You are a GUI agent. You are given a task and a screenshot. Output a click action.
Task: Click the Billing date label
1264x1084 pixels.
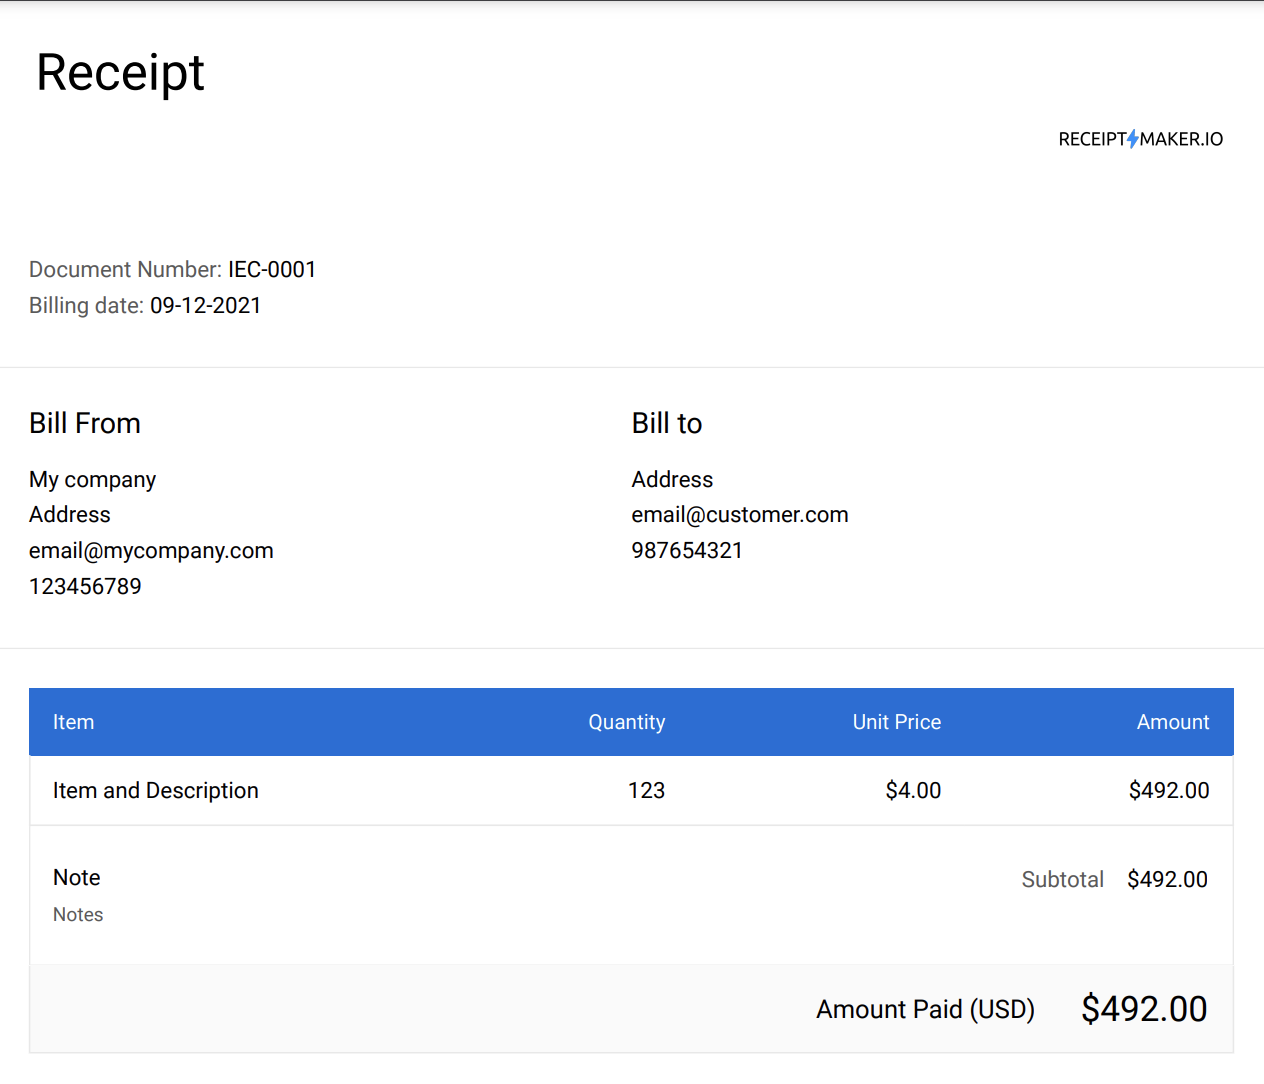click(86, 306)
